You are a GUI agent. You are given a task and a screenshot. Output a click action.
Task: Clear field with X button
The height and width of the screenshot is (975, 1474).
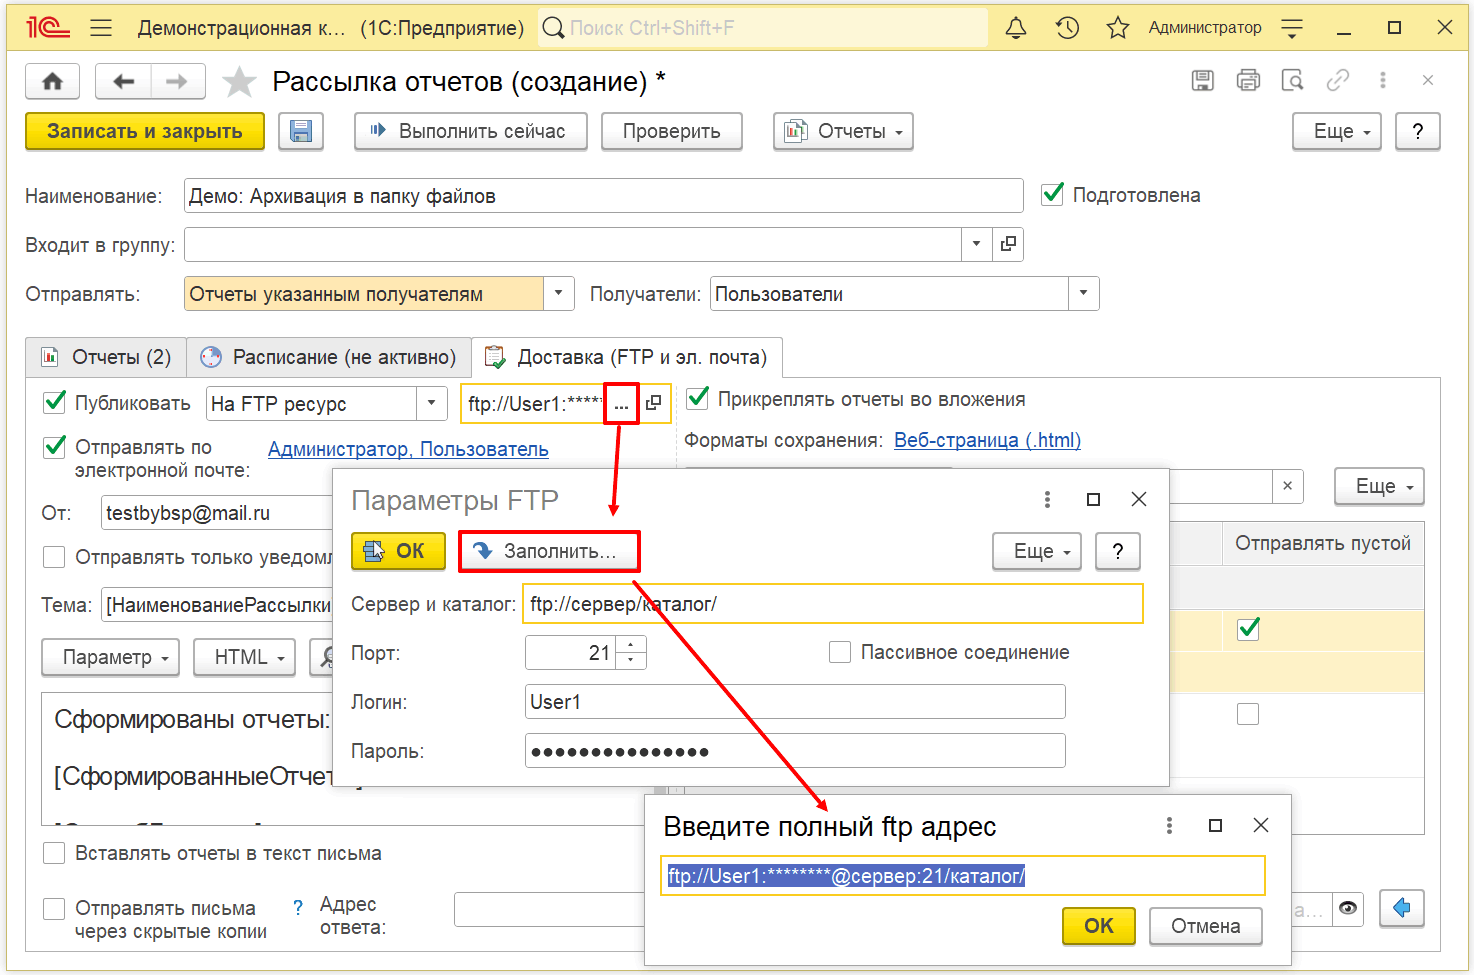[1287, 486]
